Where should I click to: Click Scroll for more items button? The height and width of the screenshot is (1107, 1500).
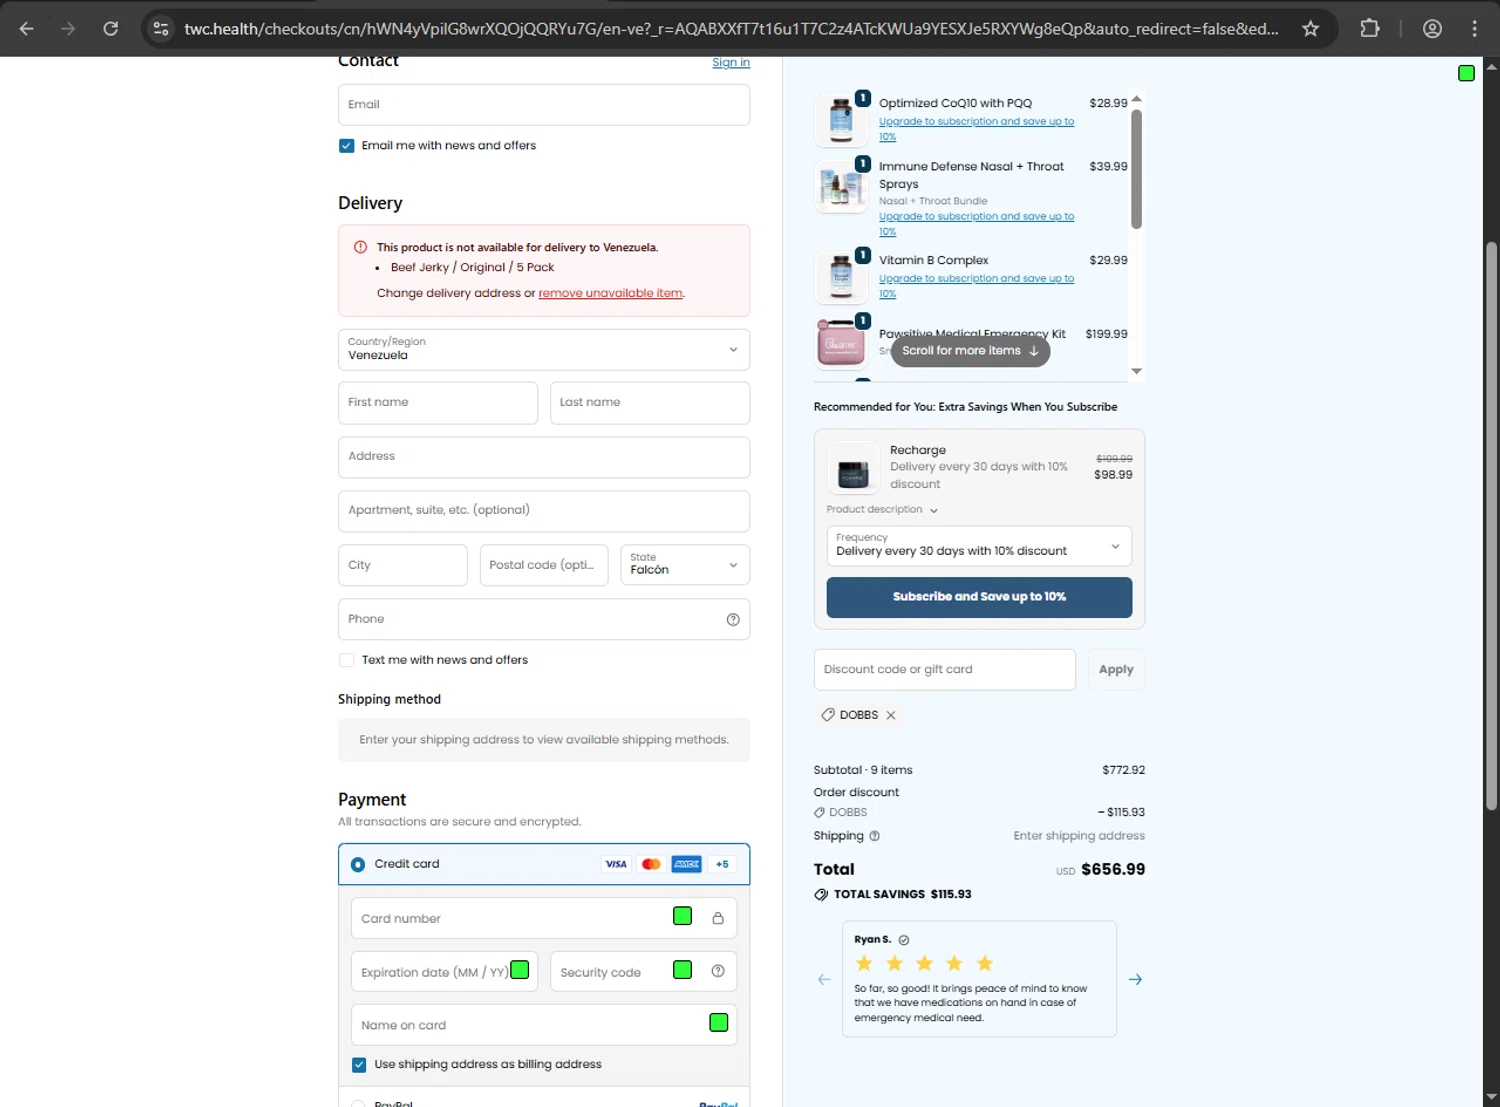(970, 351)
